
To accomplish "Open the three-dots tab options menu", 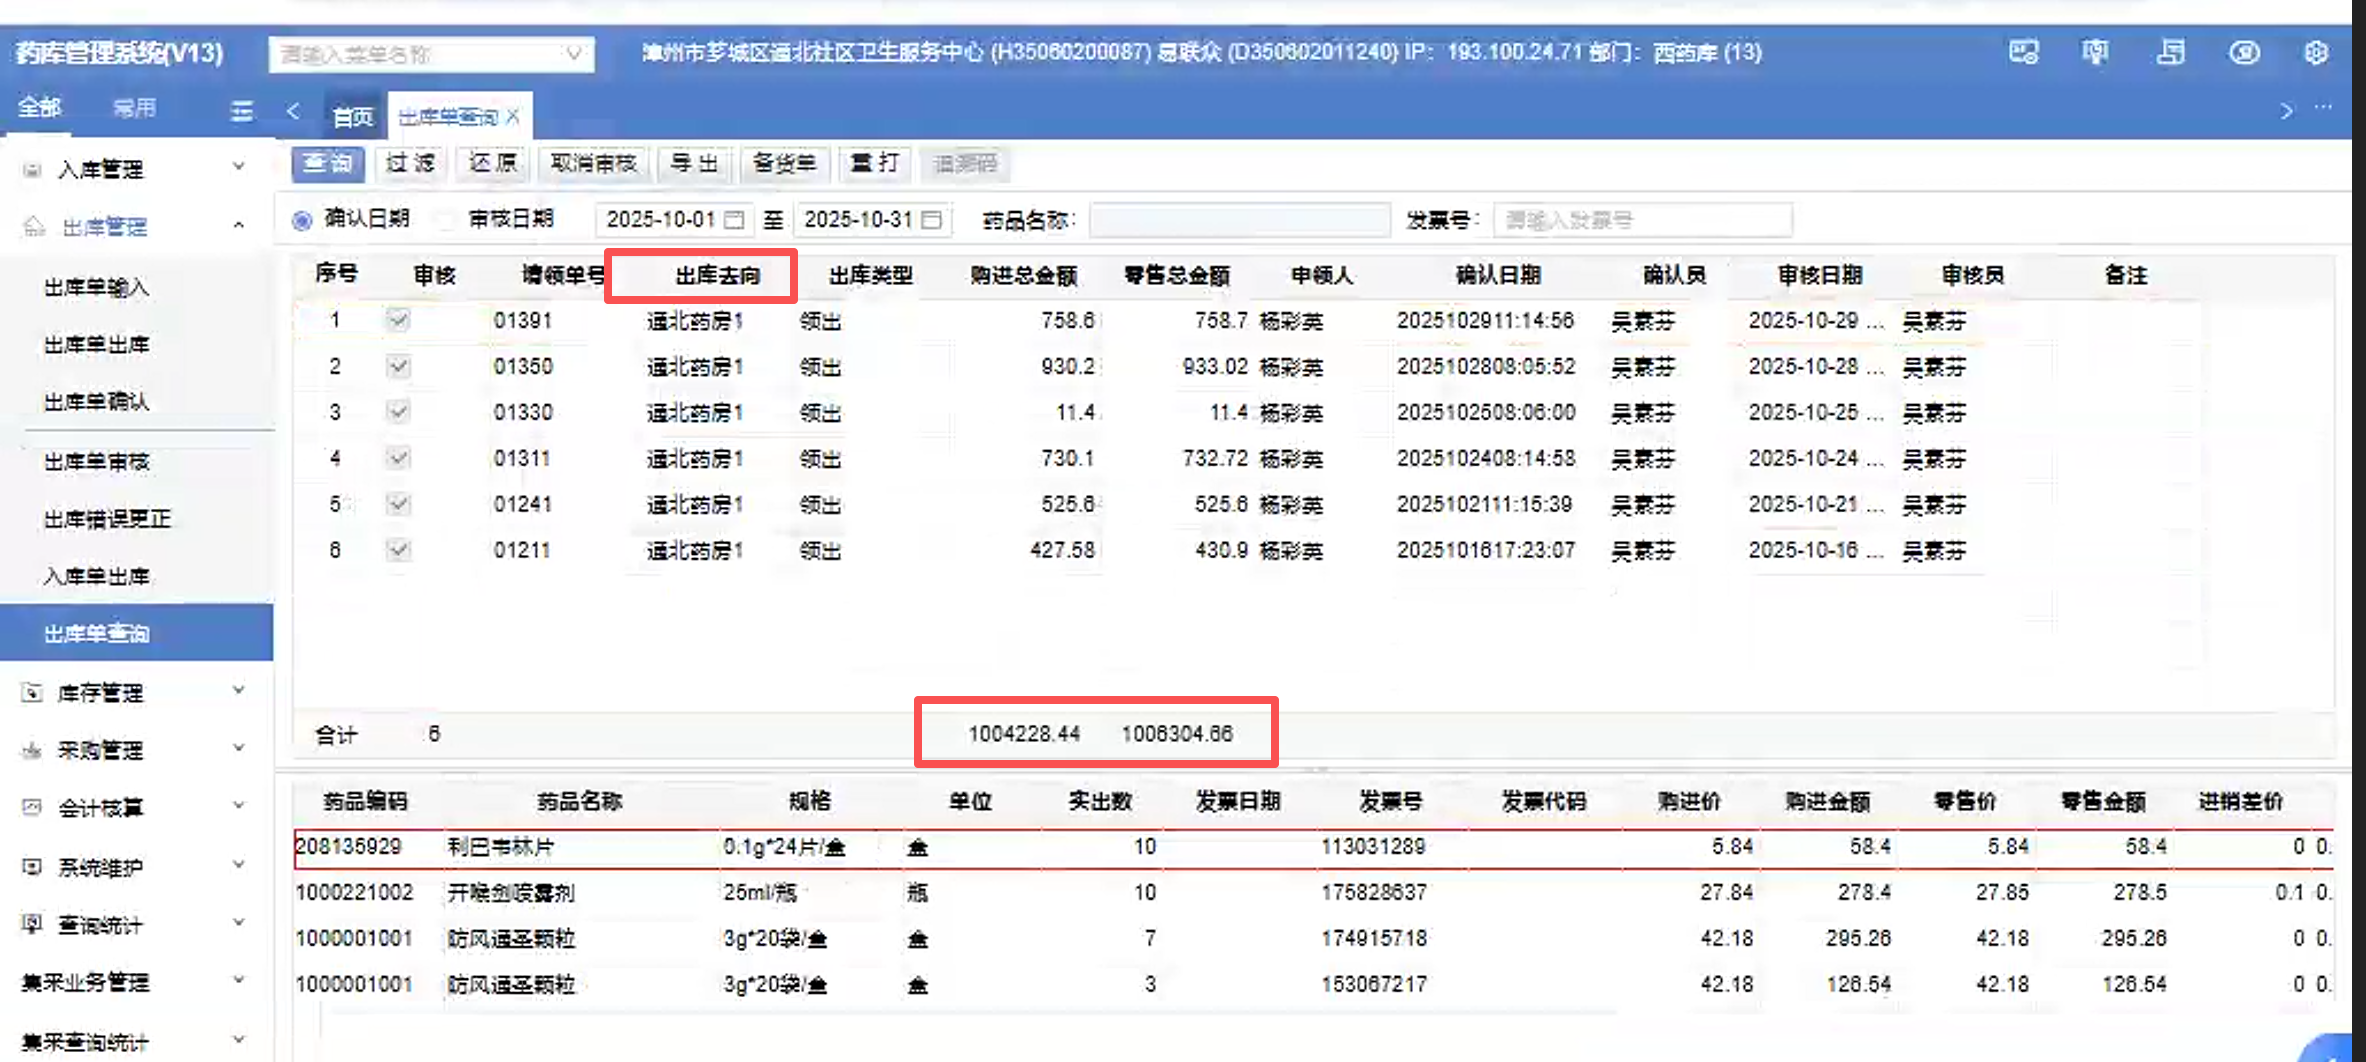I will click(x=2323, y=107).
